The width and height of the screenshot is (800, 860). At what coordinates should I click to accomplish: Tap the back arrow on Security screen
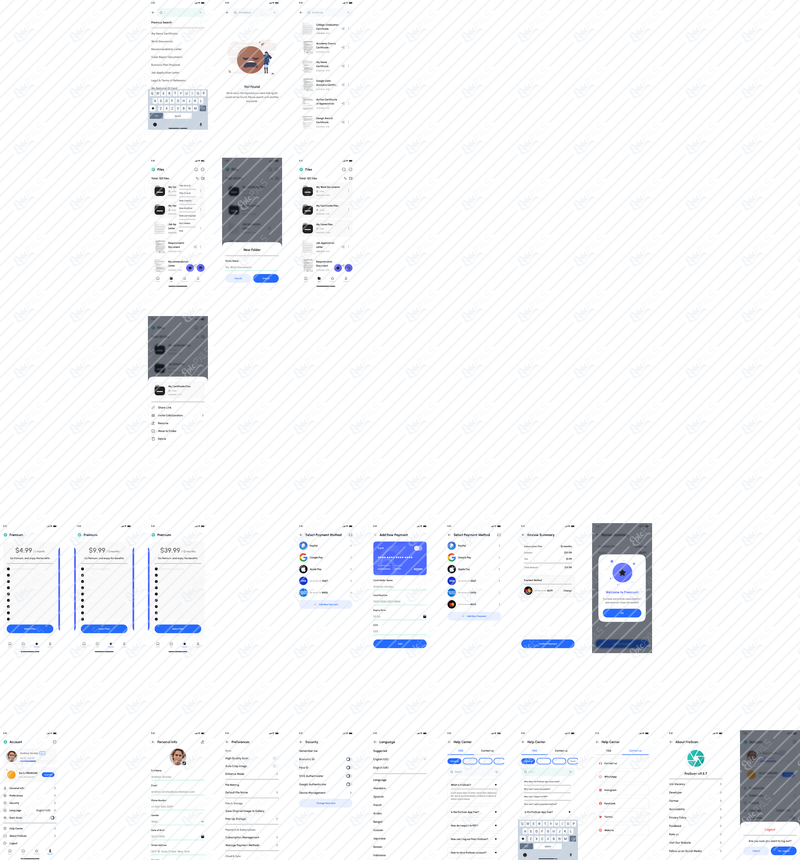coord(301,742)
